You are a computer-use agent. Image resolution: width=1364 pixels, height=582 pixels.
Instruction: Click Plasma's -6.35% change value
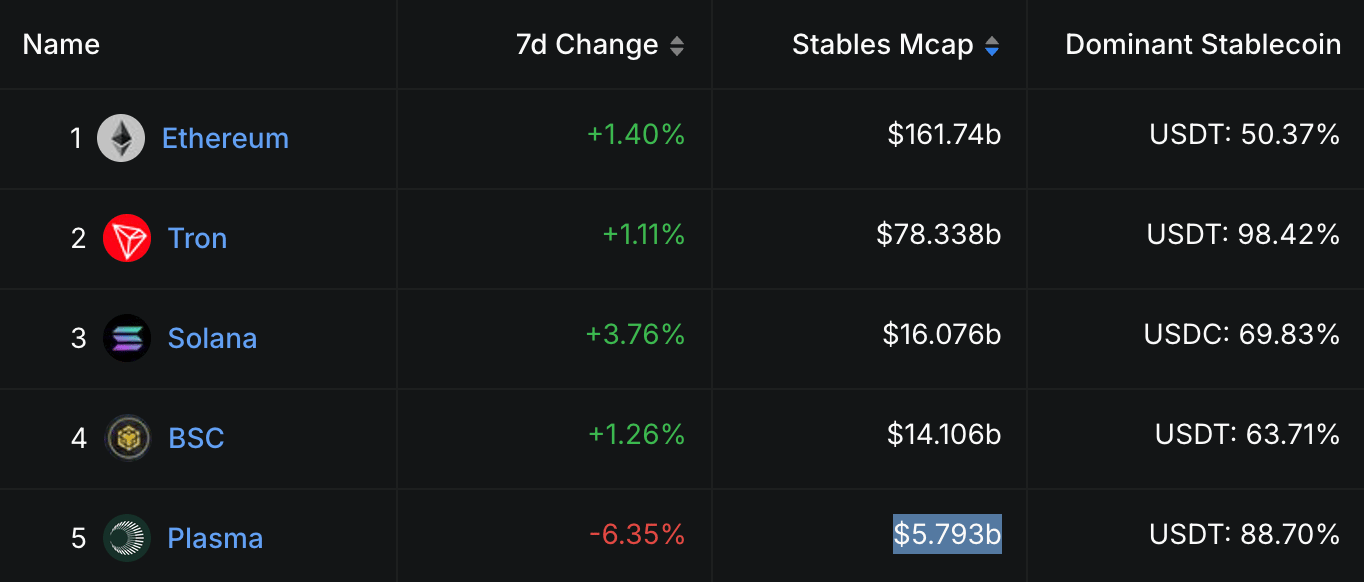coord(637,534)
